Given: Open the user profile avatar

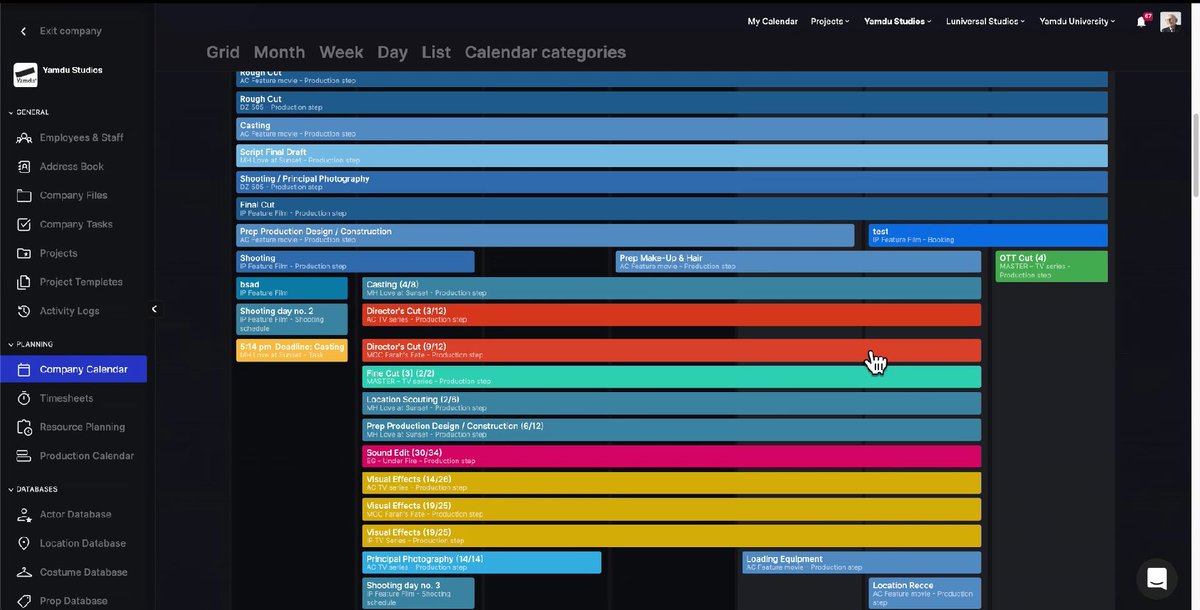Looking at the screenshot, I should click(1170, 21).
